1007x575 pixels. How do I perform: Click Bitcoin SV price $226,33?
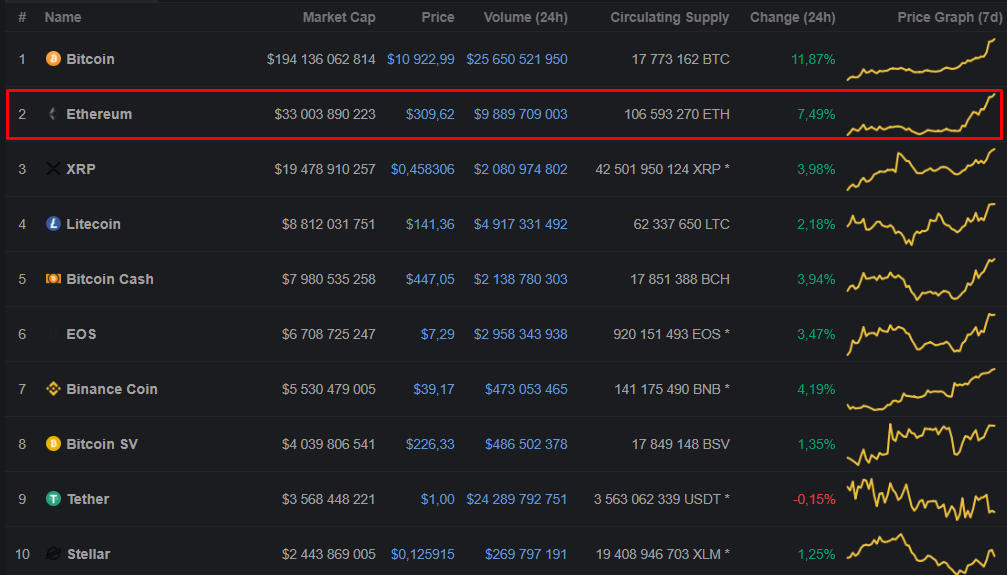[430, 444]
